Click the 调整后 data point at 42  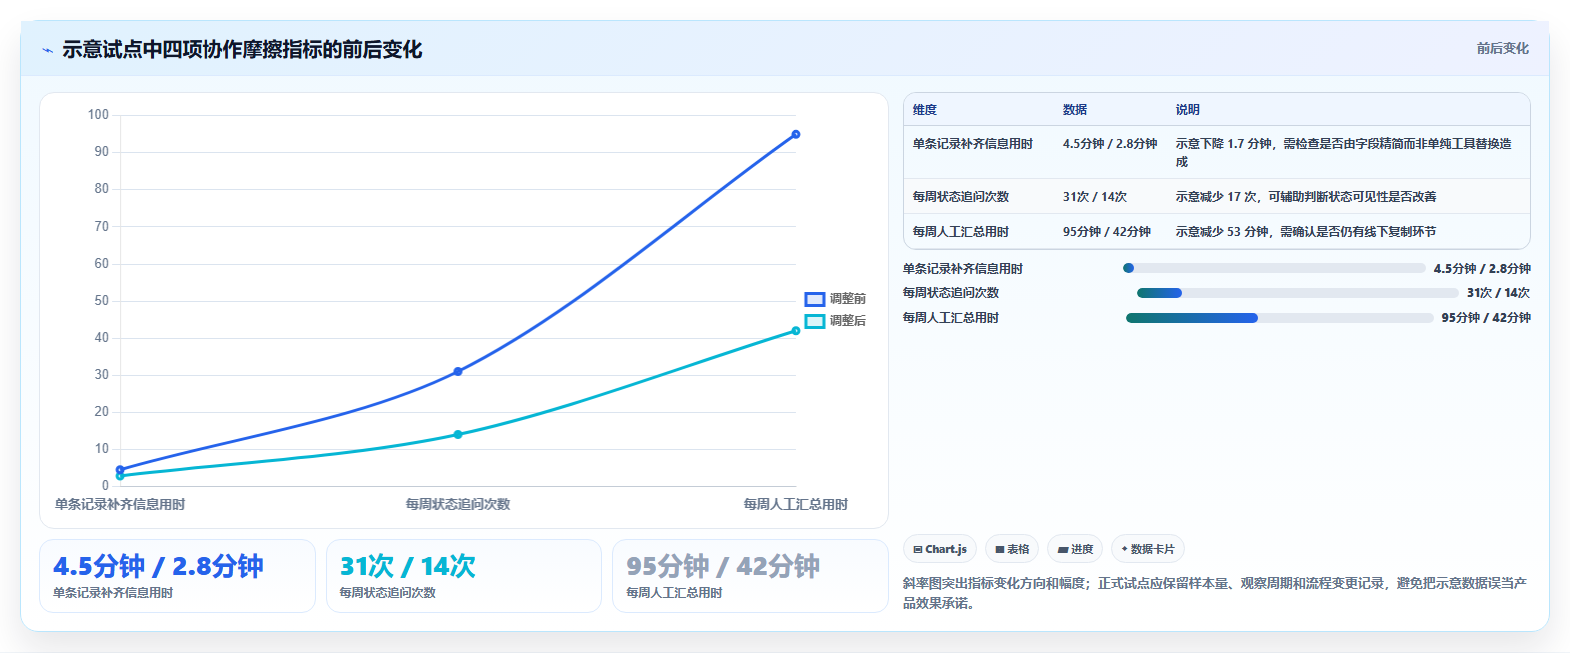796,331
